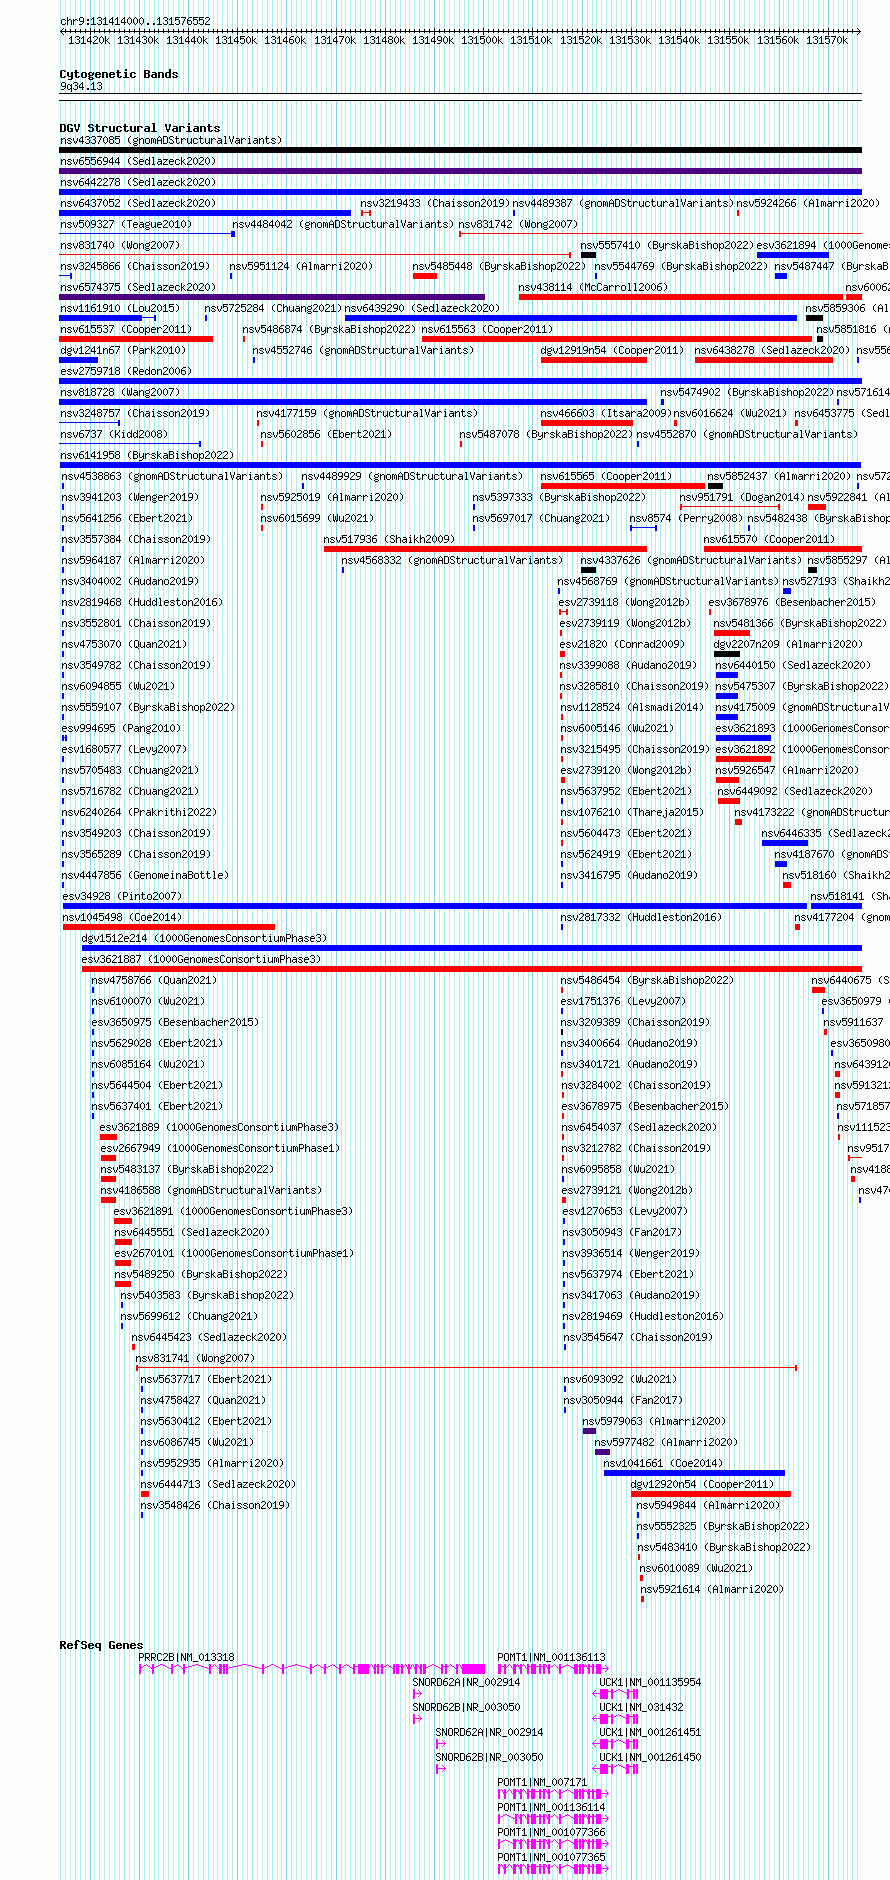890x1880 pixels.
Task: Click the nsv1045498 (Coe2014) label
Action: 122,917
